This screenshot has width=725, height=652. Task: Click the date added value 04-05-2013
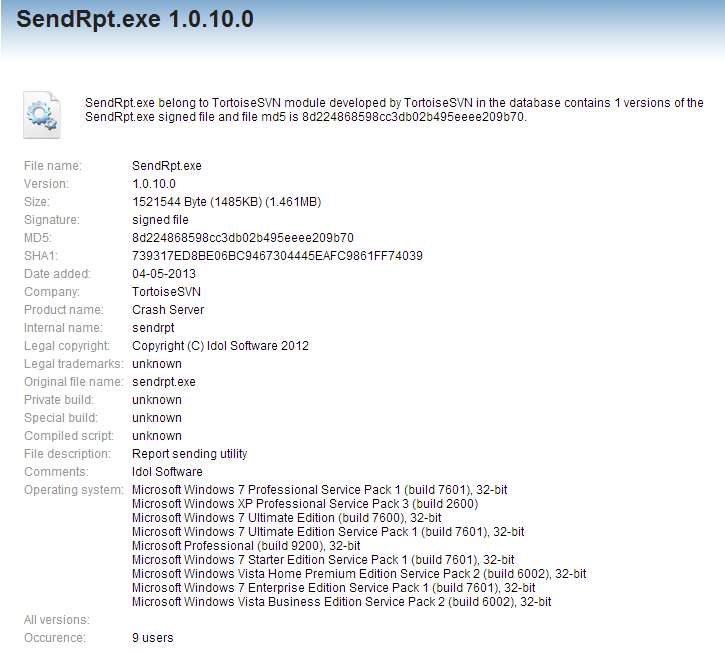pos(164,274)
